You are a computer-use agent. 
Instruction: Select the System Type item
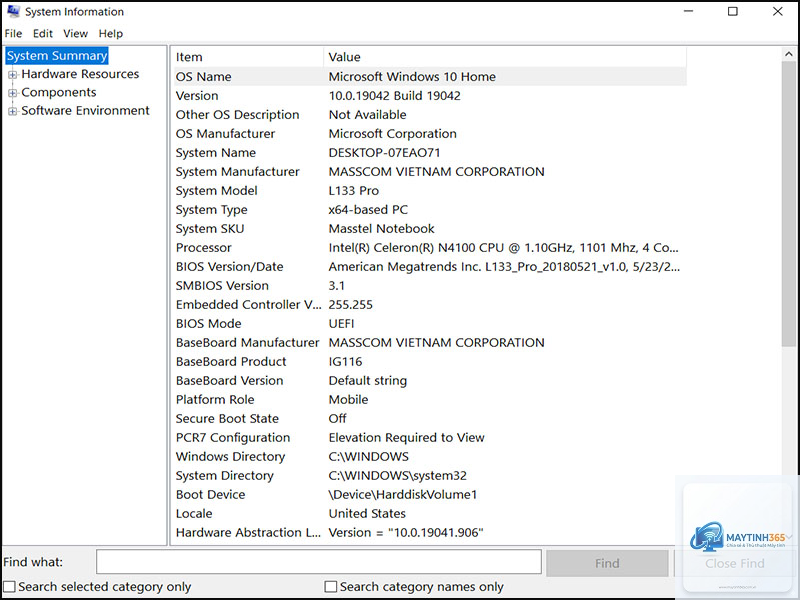(x=211, y=210)
